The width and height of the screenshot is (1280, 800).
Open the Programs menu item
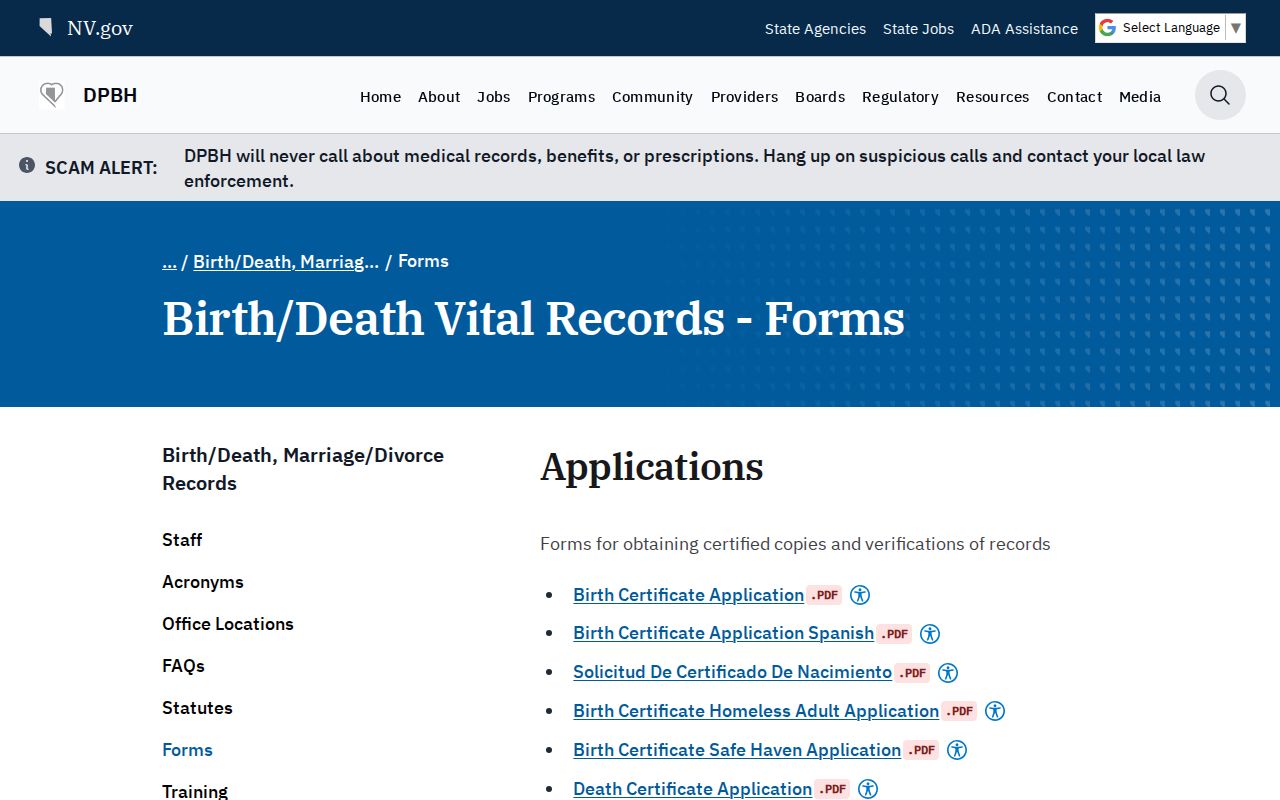[561, 97]
